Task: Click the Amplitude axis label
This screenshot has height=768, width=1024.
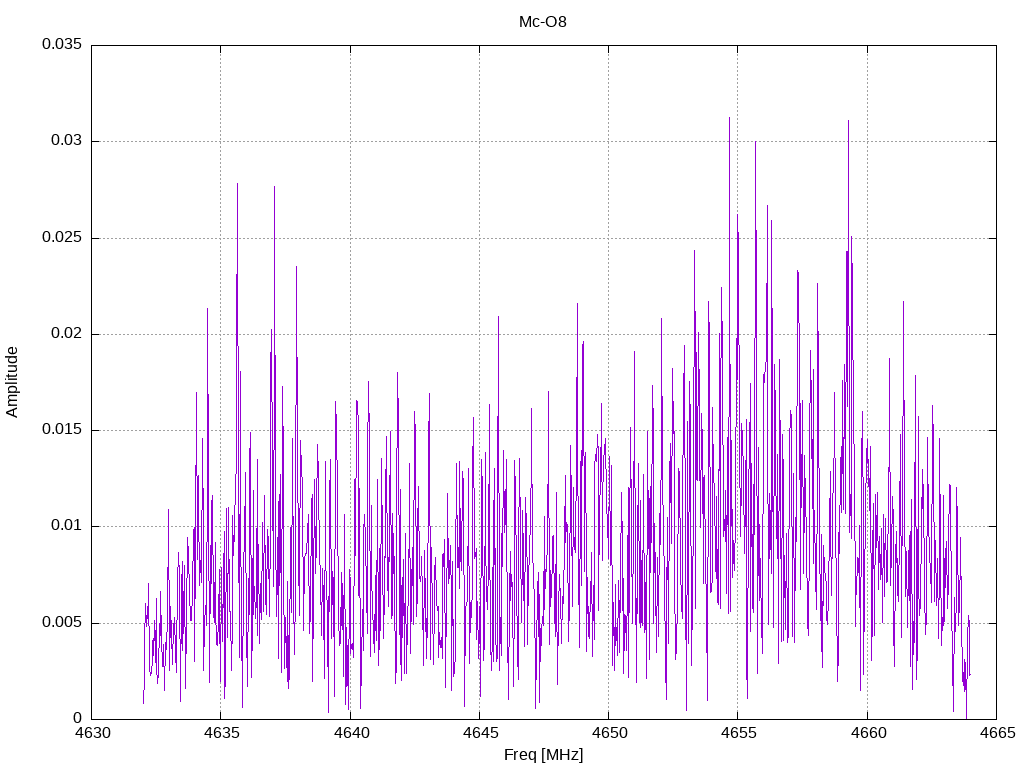Action: (12, 382)
